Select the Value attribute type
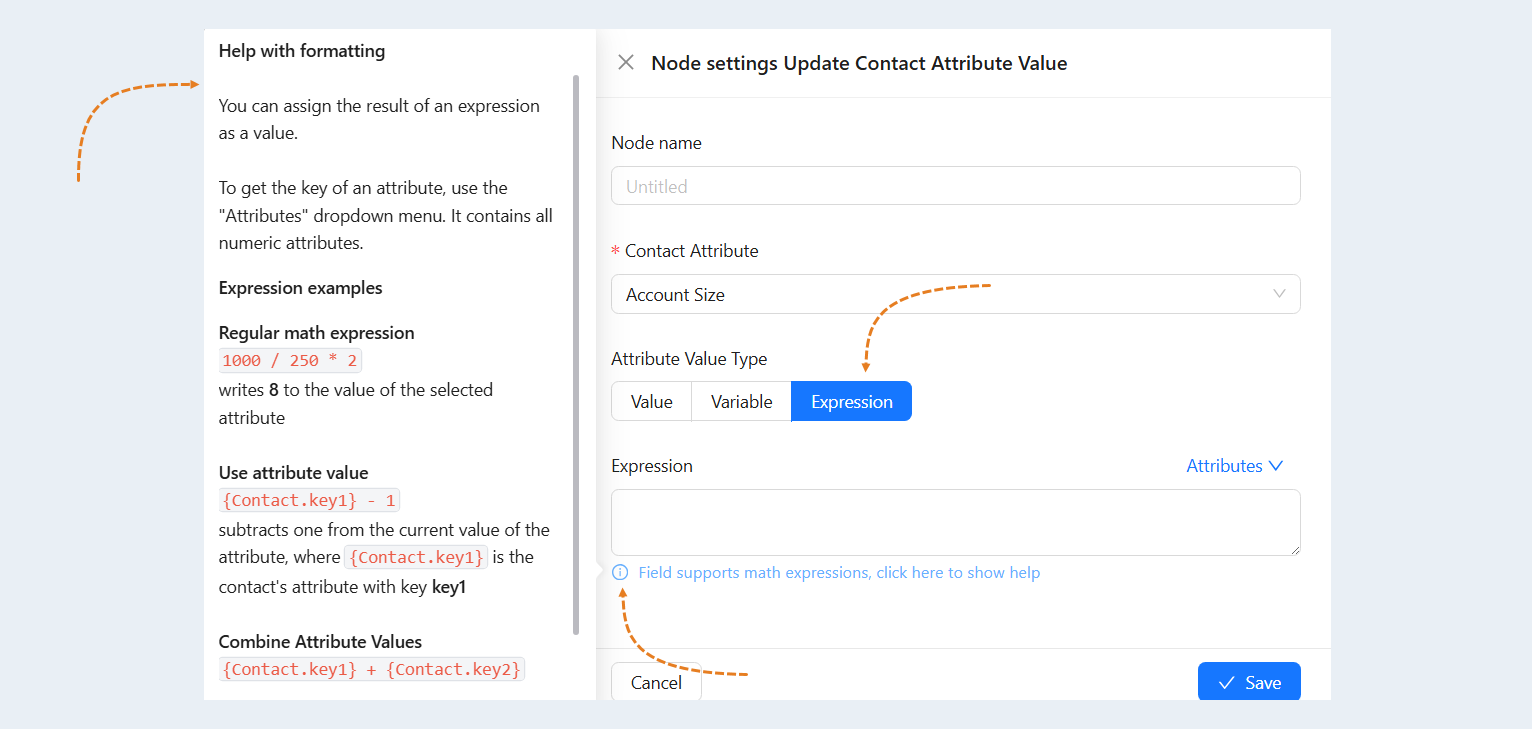 [652, 401]
